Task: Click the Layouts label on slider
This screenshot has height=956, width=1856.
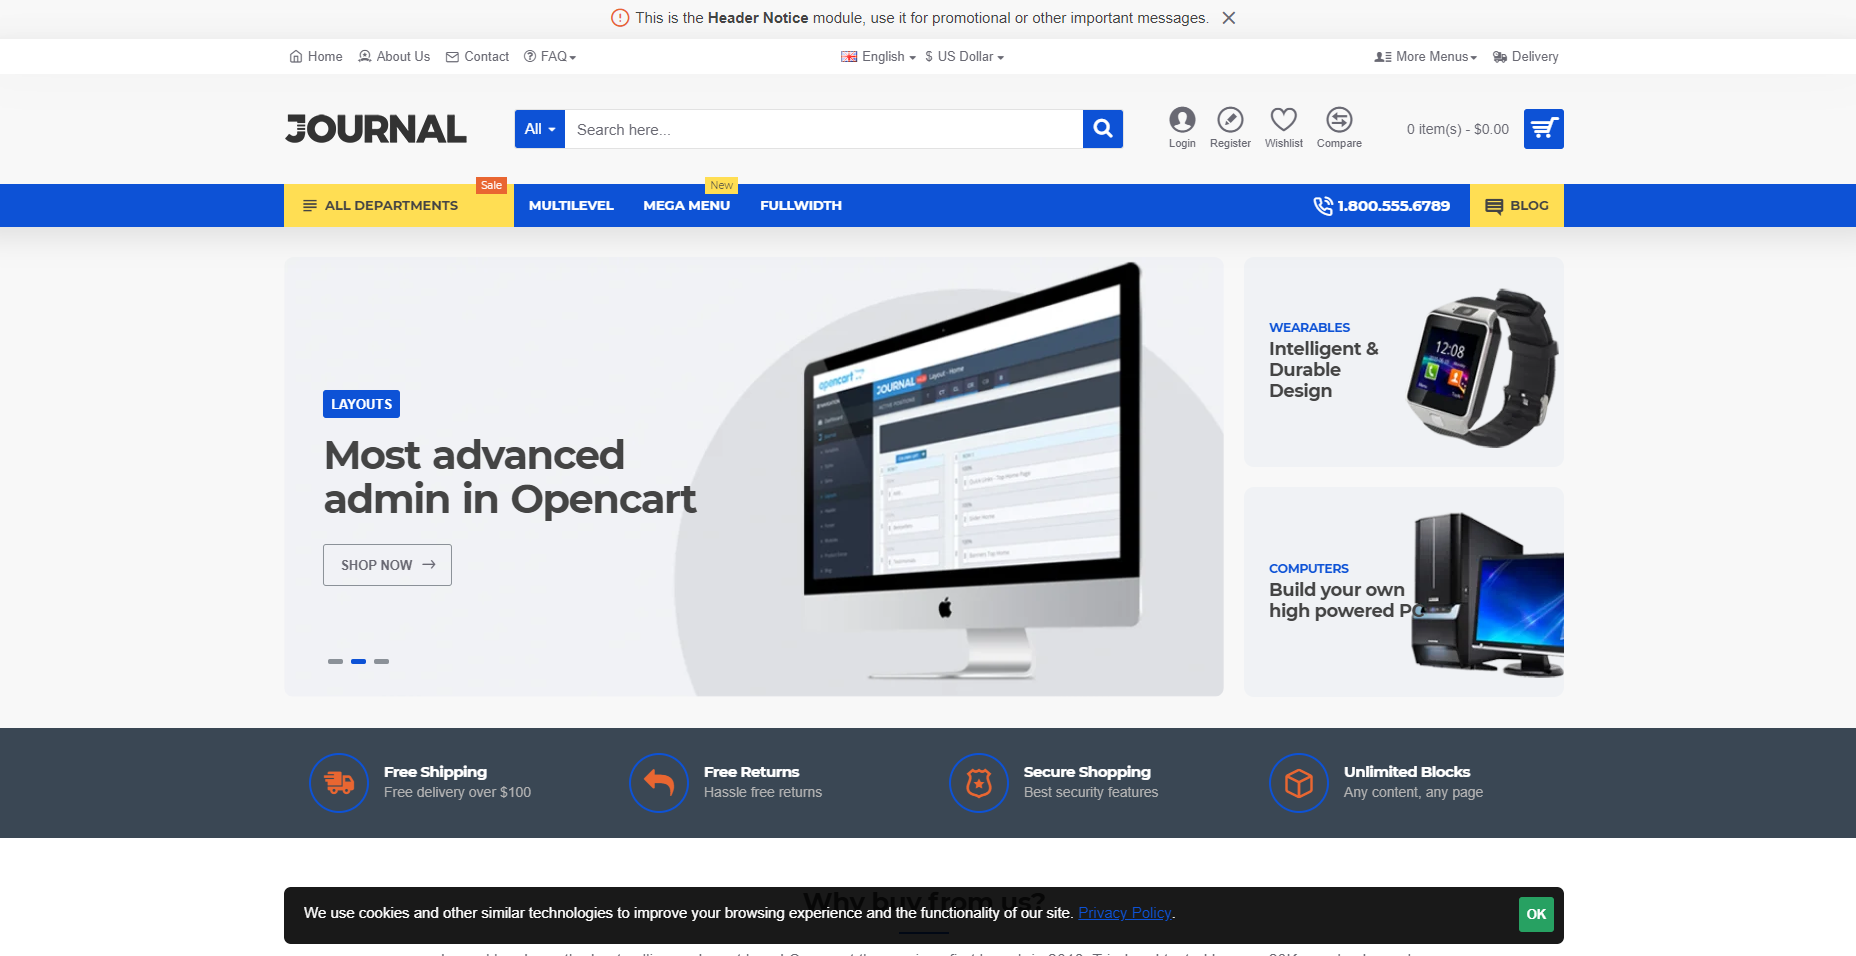Action: [x=361, y=404]
